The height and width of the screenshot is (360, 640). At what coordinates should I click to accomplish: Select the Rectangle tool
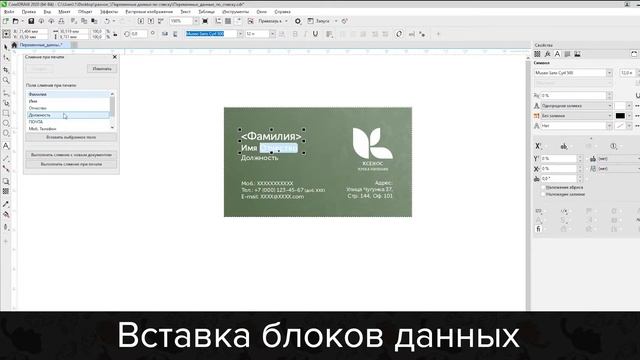[x=6, y=113]
